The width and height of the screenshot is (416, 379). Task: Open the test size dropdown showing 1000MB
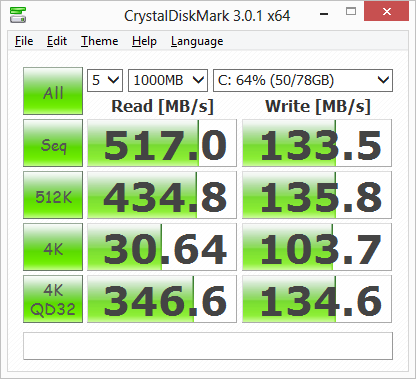[168, 80]
